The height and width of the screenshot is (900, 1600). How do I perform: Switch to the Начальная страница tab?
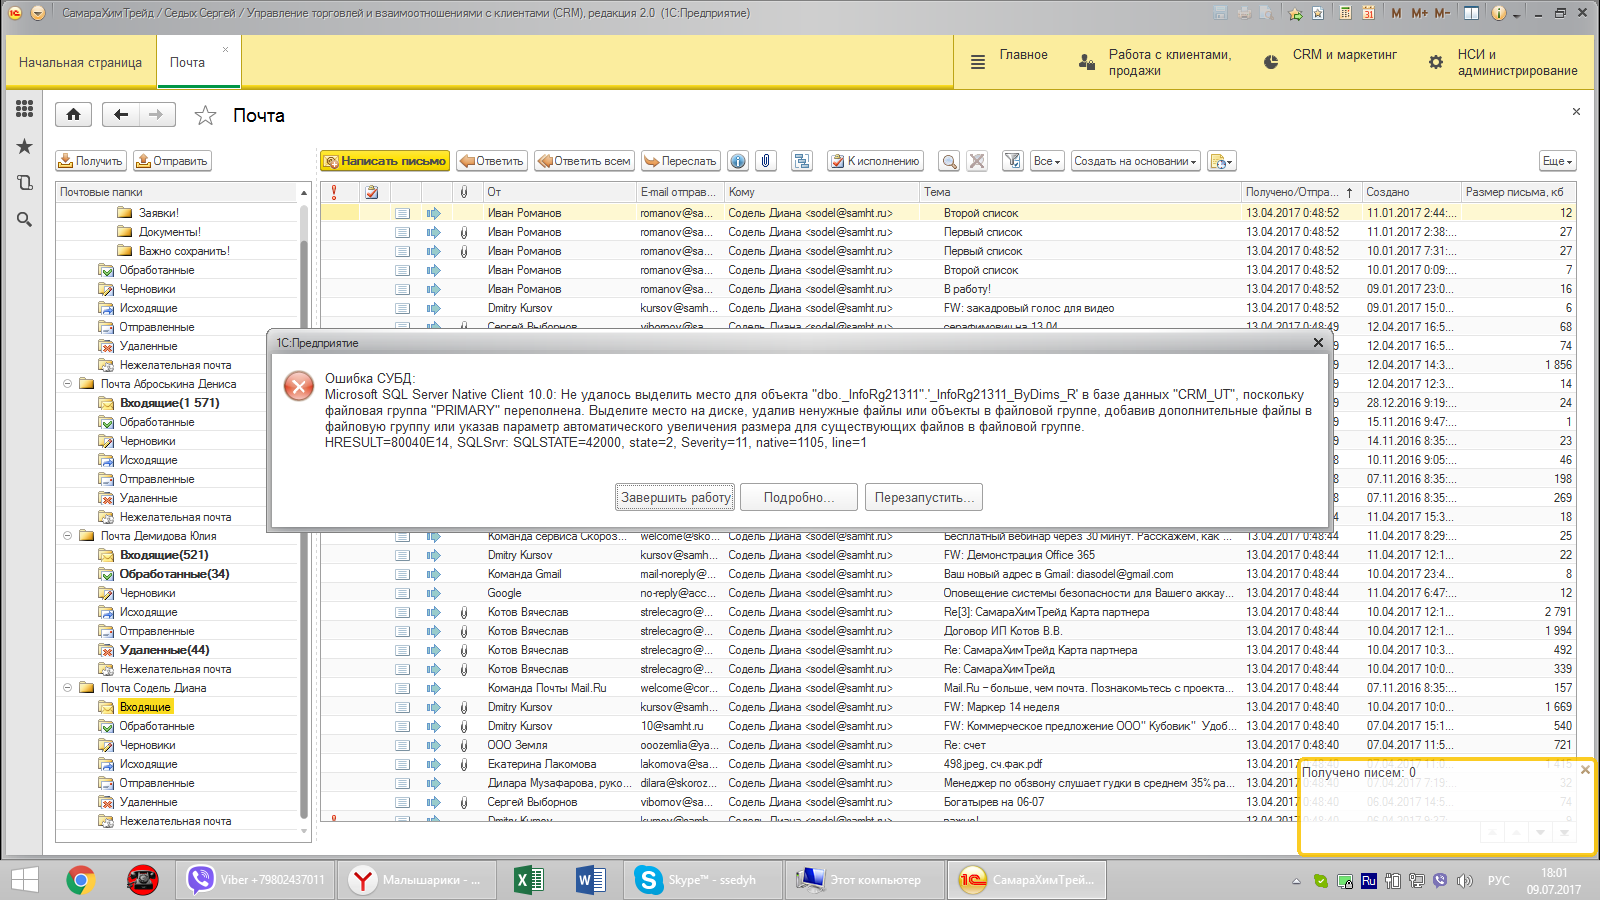point(80,62)
